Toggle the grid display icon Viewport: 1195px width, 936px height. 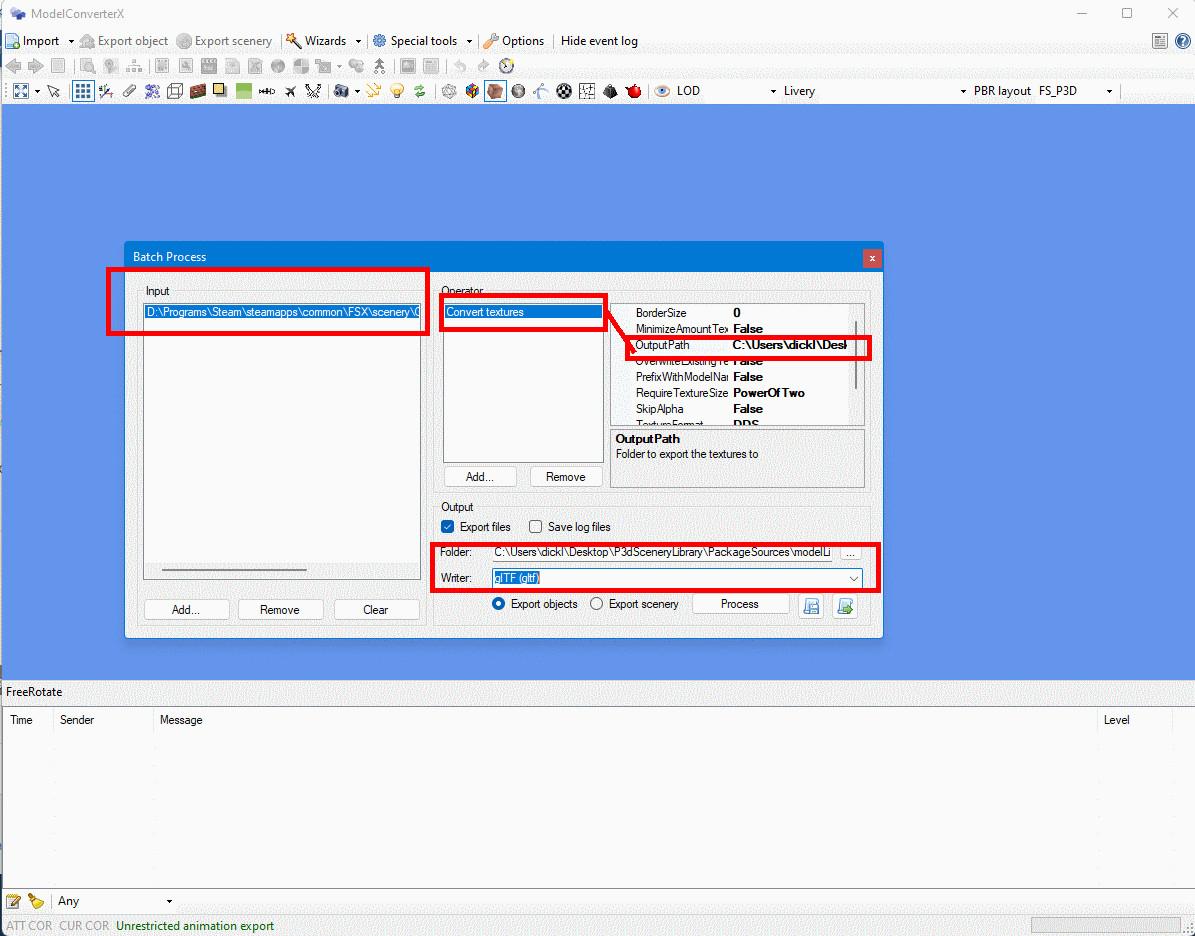(x=83, y=91)
